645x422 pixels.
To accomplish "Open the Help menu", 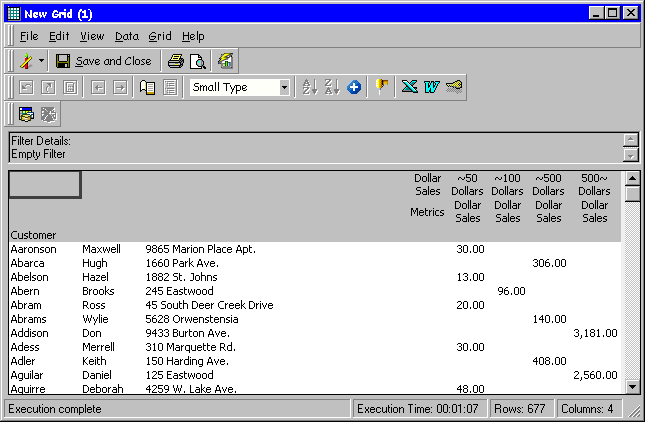I will [193, 37].
